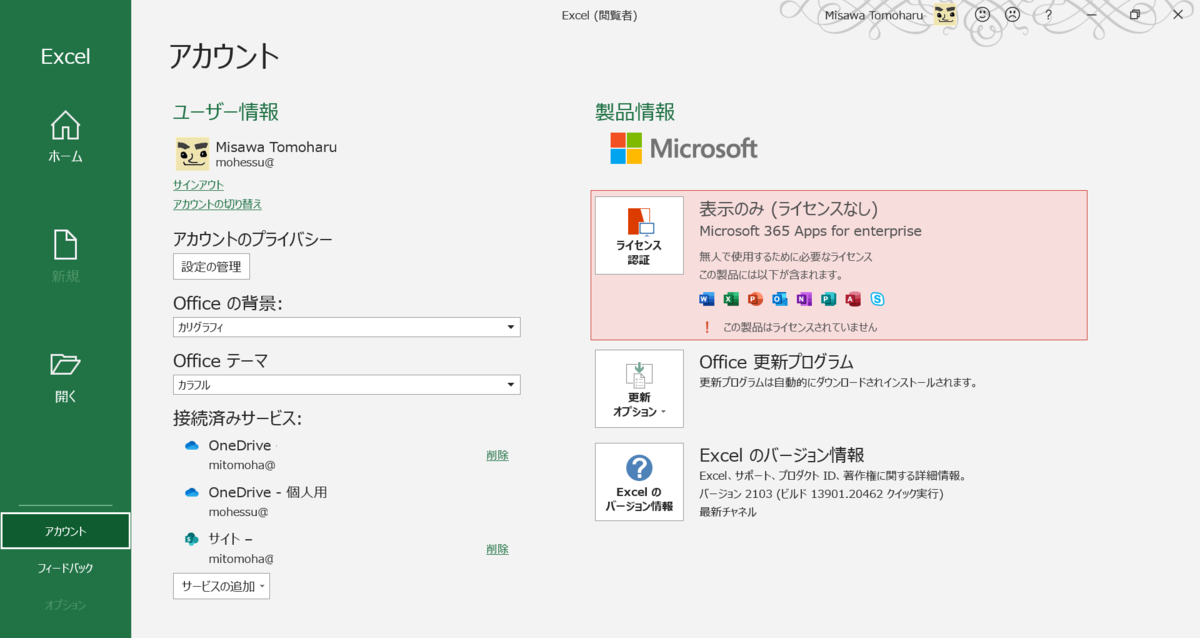Open the Home (ホーム) page

65,137
